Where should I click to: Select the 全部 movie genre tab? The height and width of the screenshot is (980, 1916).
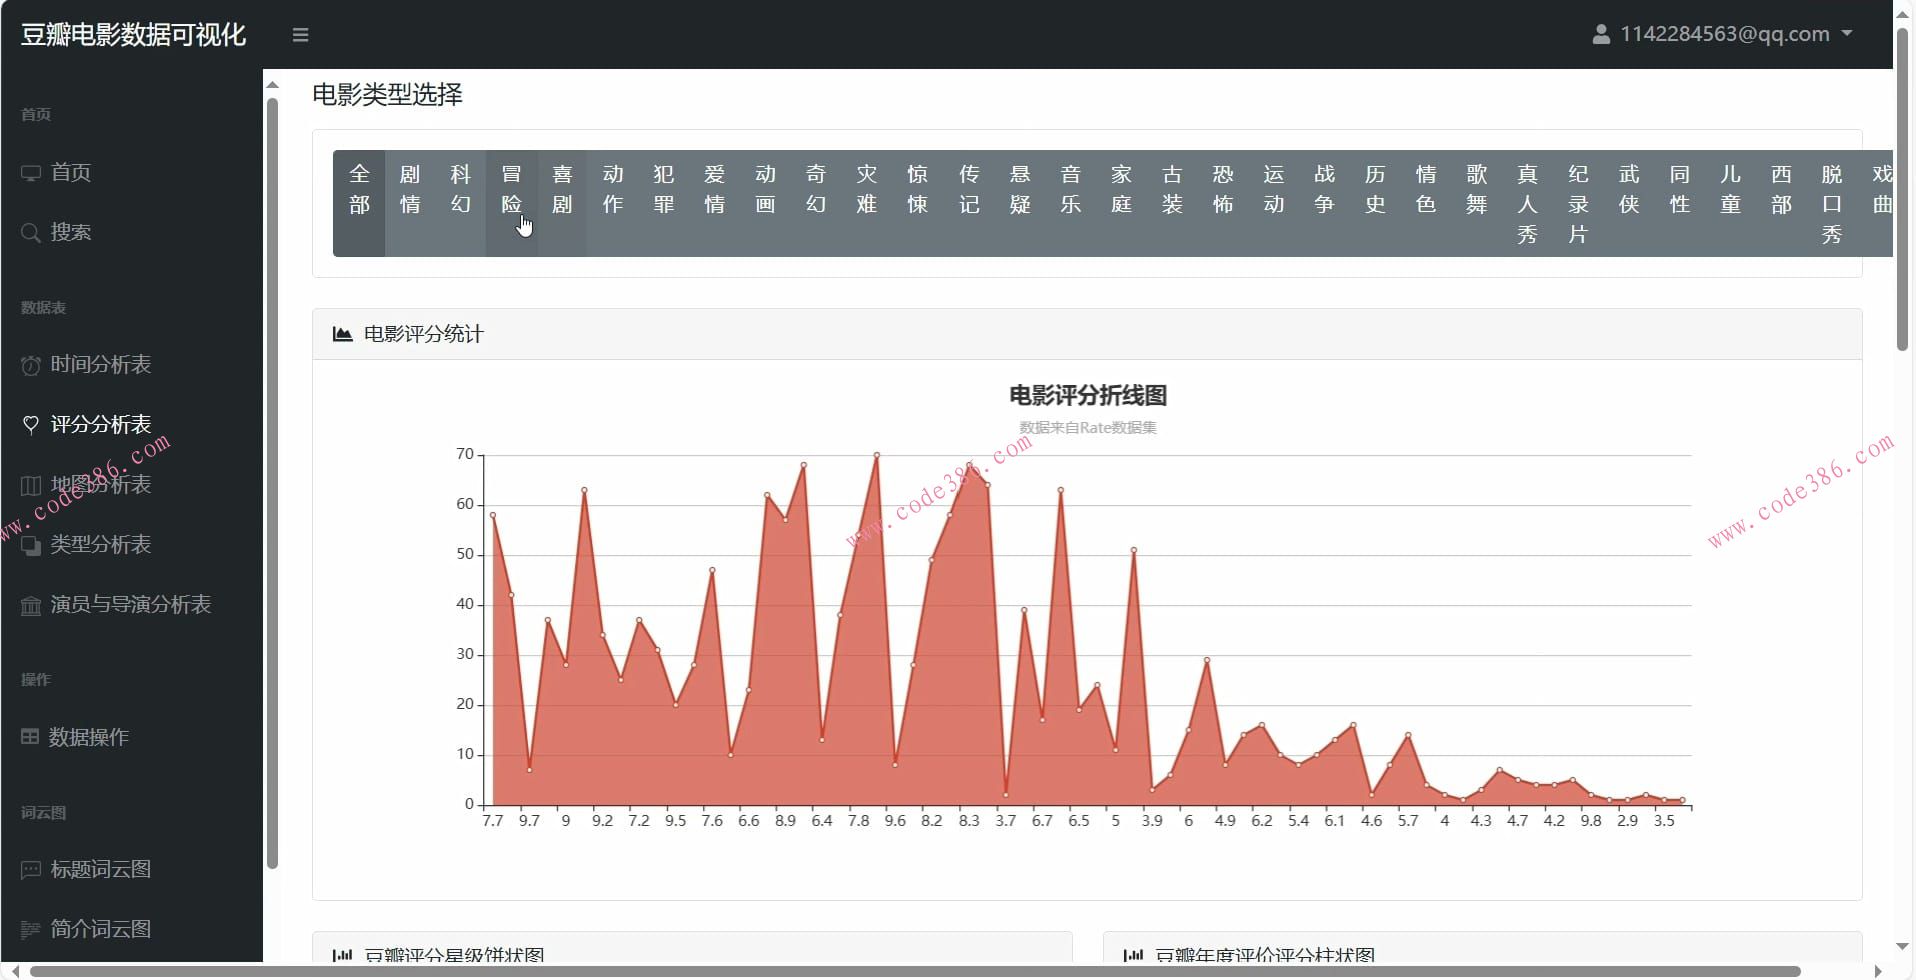point(359,190)
